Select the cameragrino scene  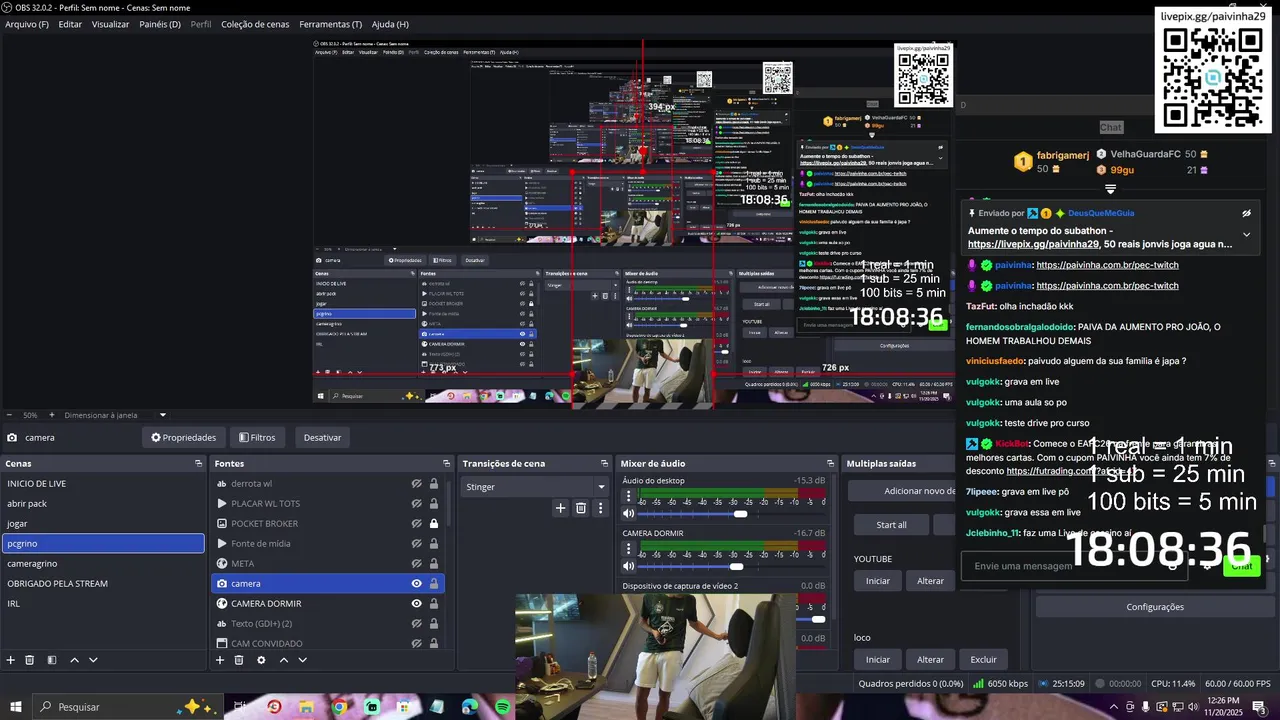(x=103, y=563)
